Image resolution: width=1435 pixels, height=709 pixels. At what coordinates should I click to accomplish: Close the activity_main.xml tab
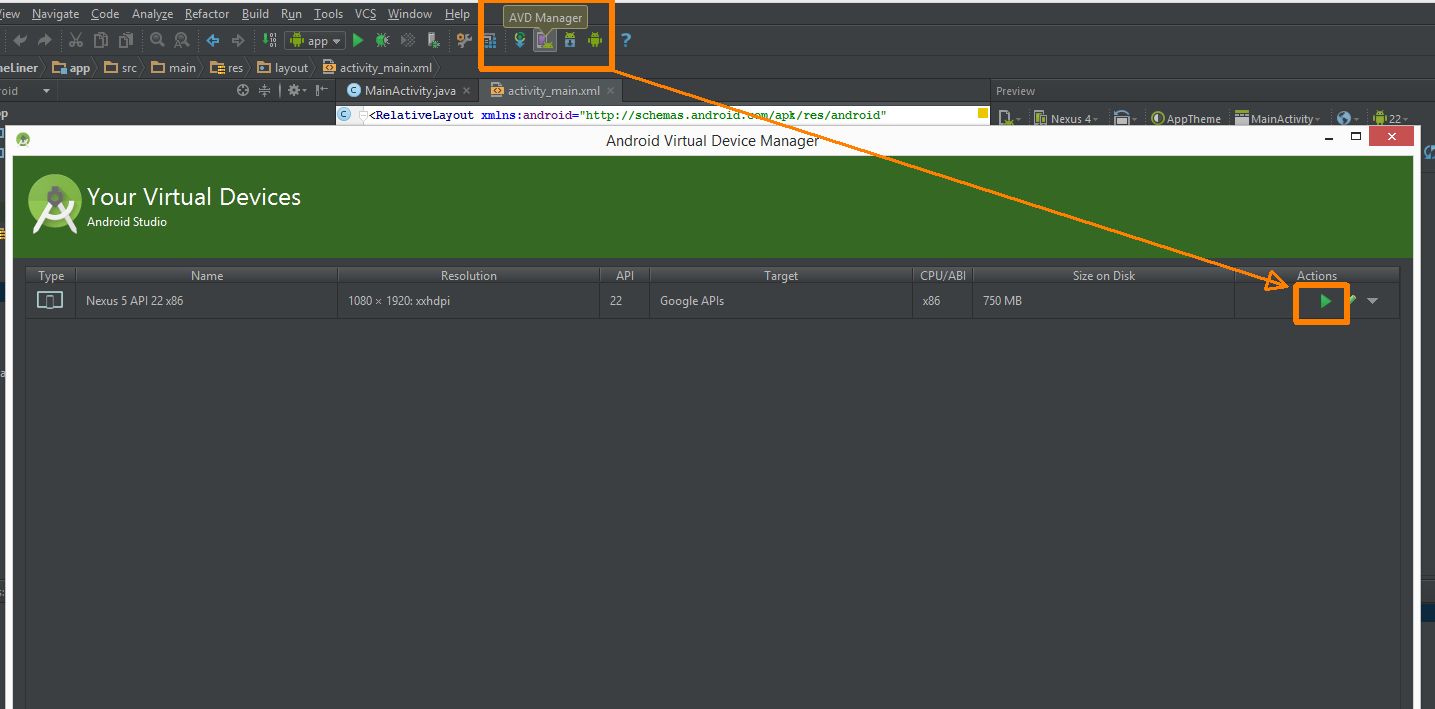coord(610,91)
